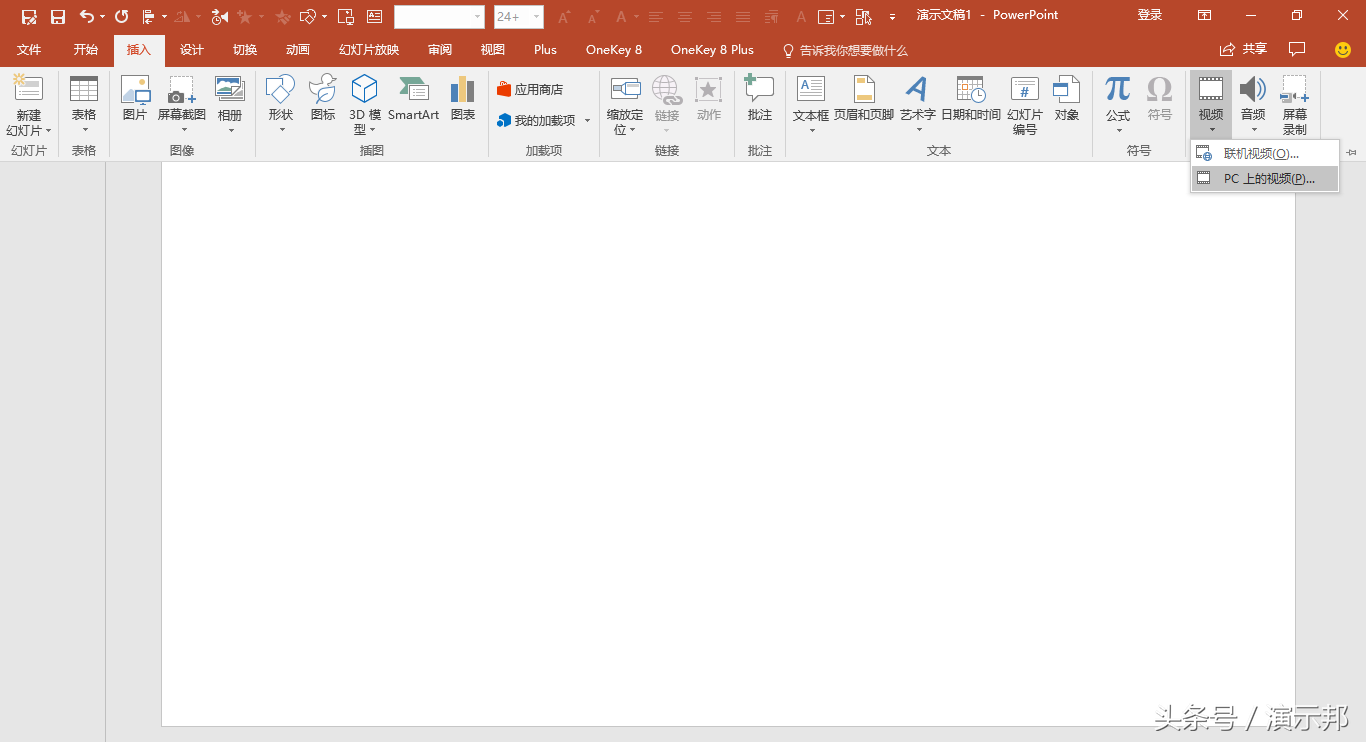Select Online Video (联机视频) menu item

[x=1265, y=154]
